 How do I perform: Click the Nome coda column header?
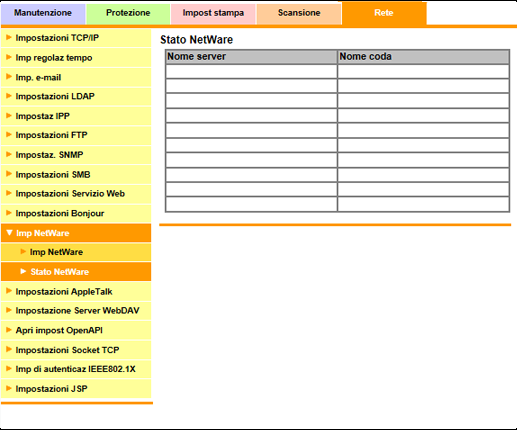tap(423, 57)
